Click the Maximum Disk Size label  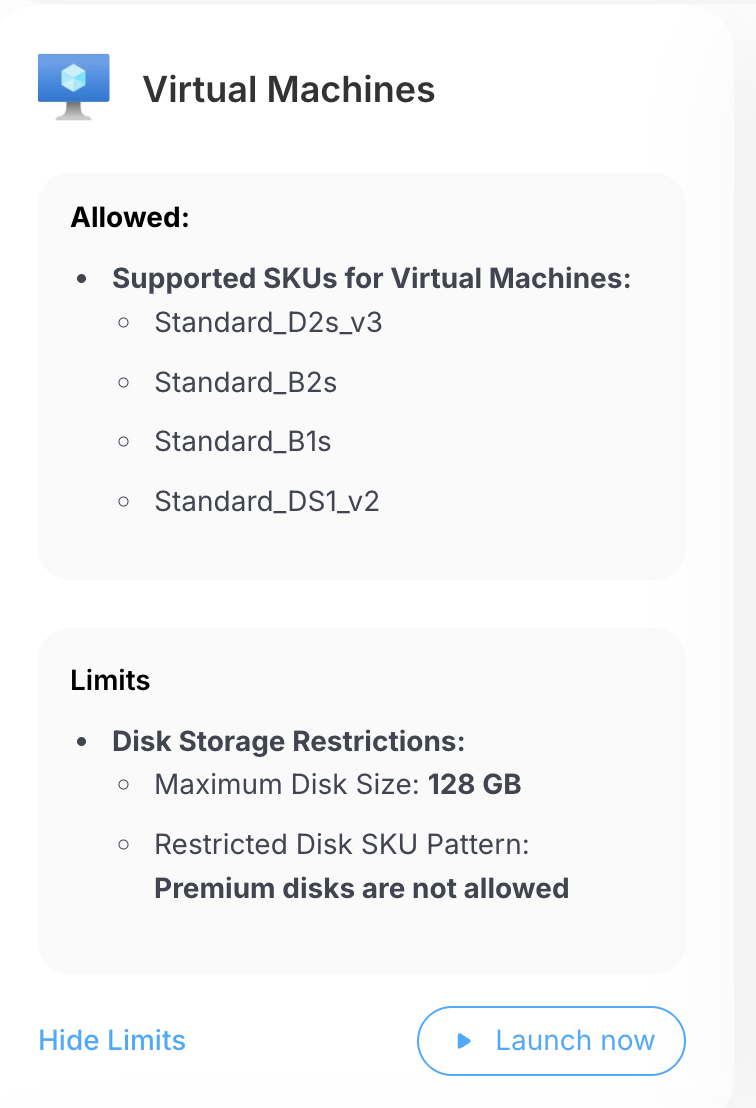pos(286,784)
